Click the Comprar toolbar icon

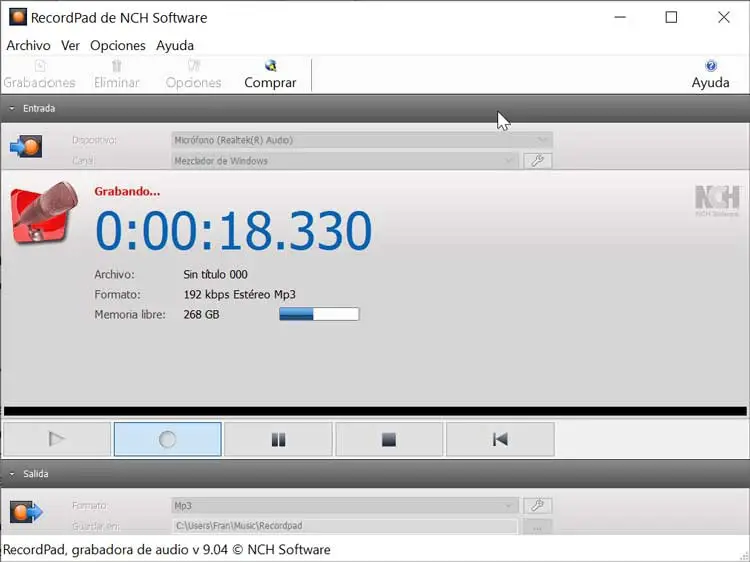pyautogui.click(x=270, y=66)
